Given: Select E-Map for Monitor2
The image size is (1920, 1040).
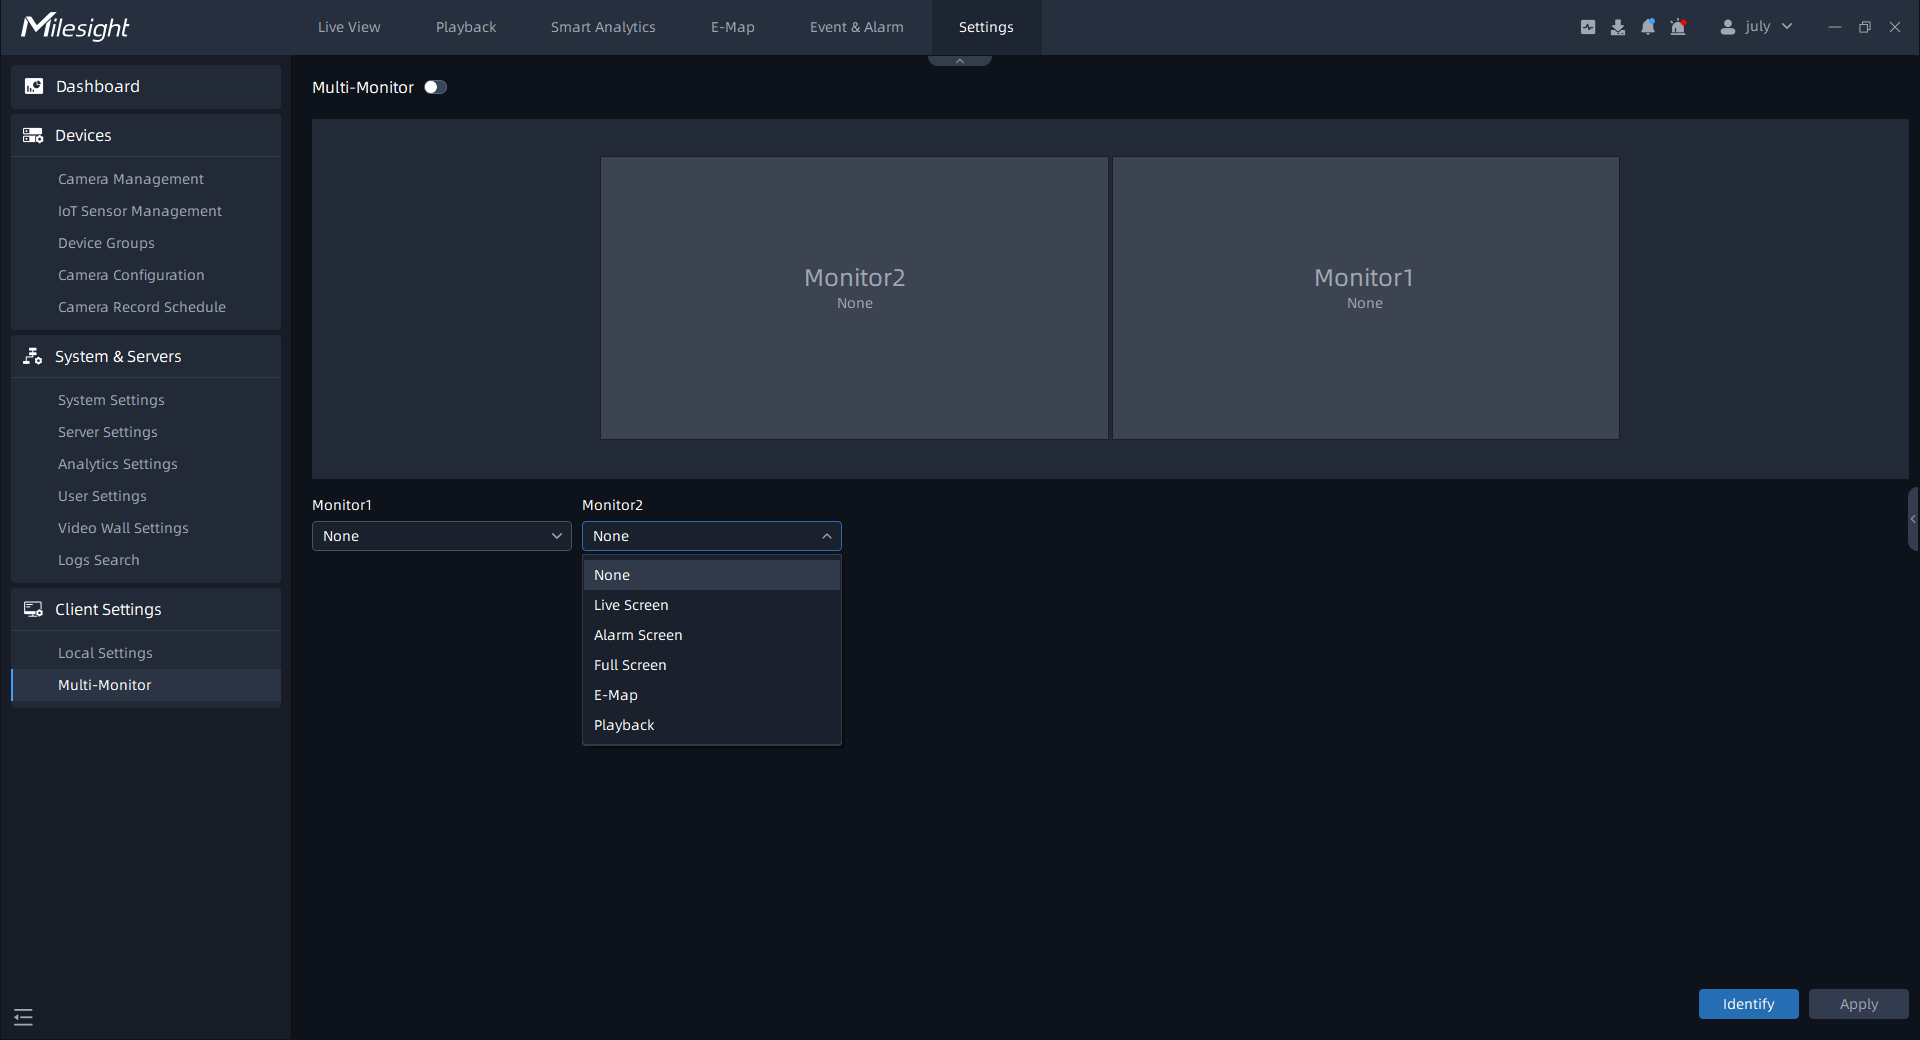Looking at the screenshot, I should click(616, 694).
